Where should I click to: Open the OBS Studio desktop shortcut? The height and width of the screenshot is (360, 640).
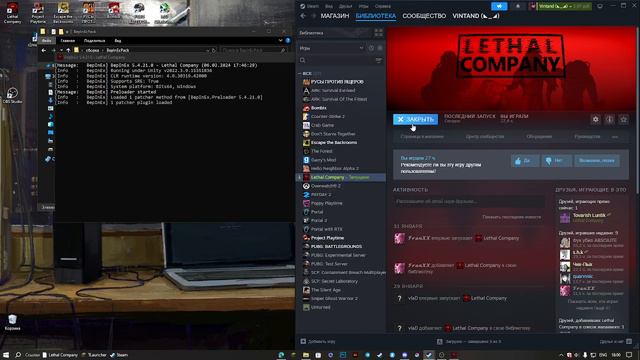pyautogui.click(x=12, y=96)
